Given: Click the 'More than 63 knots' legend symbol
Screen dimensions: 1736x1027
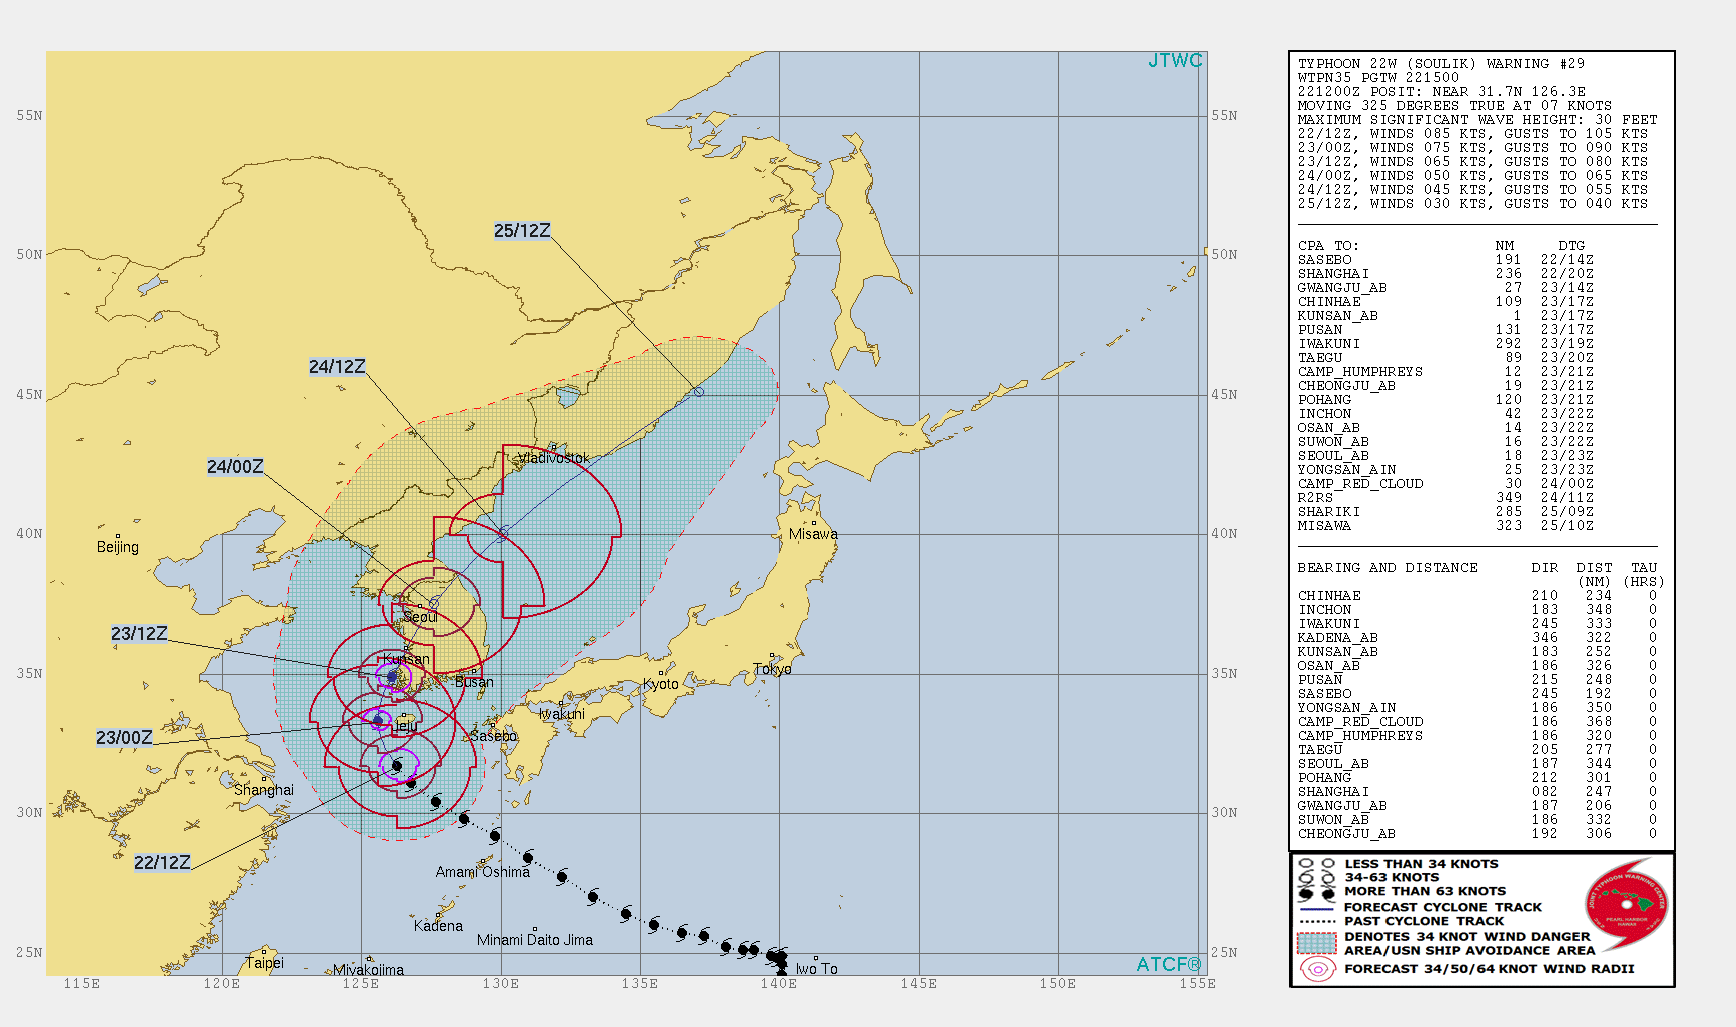Looking at the screenshot, I should click(x=1316, y=892).
